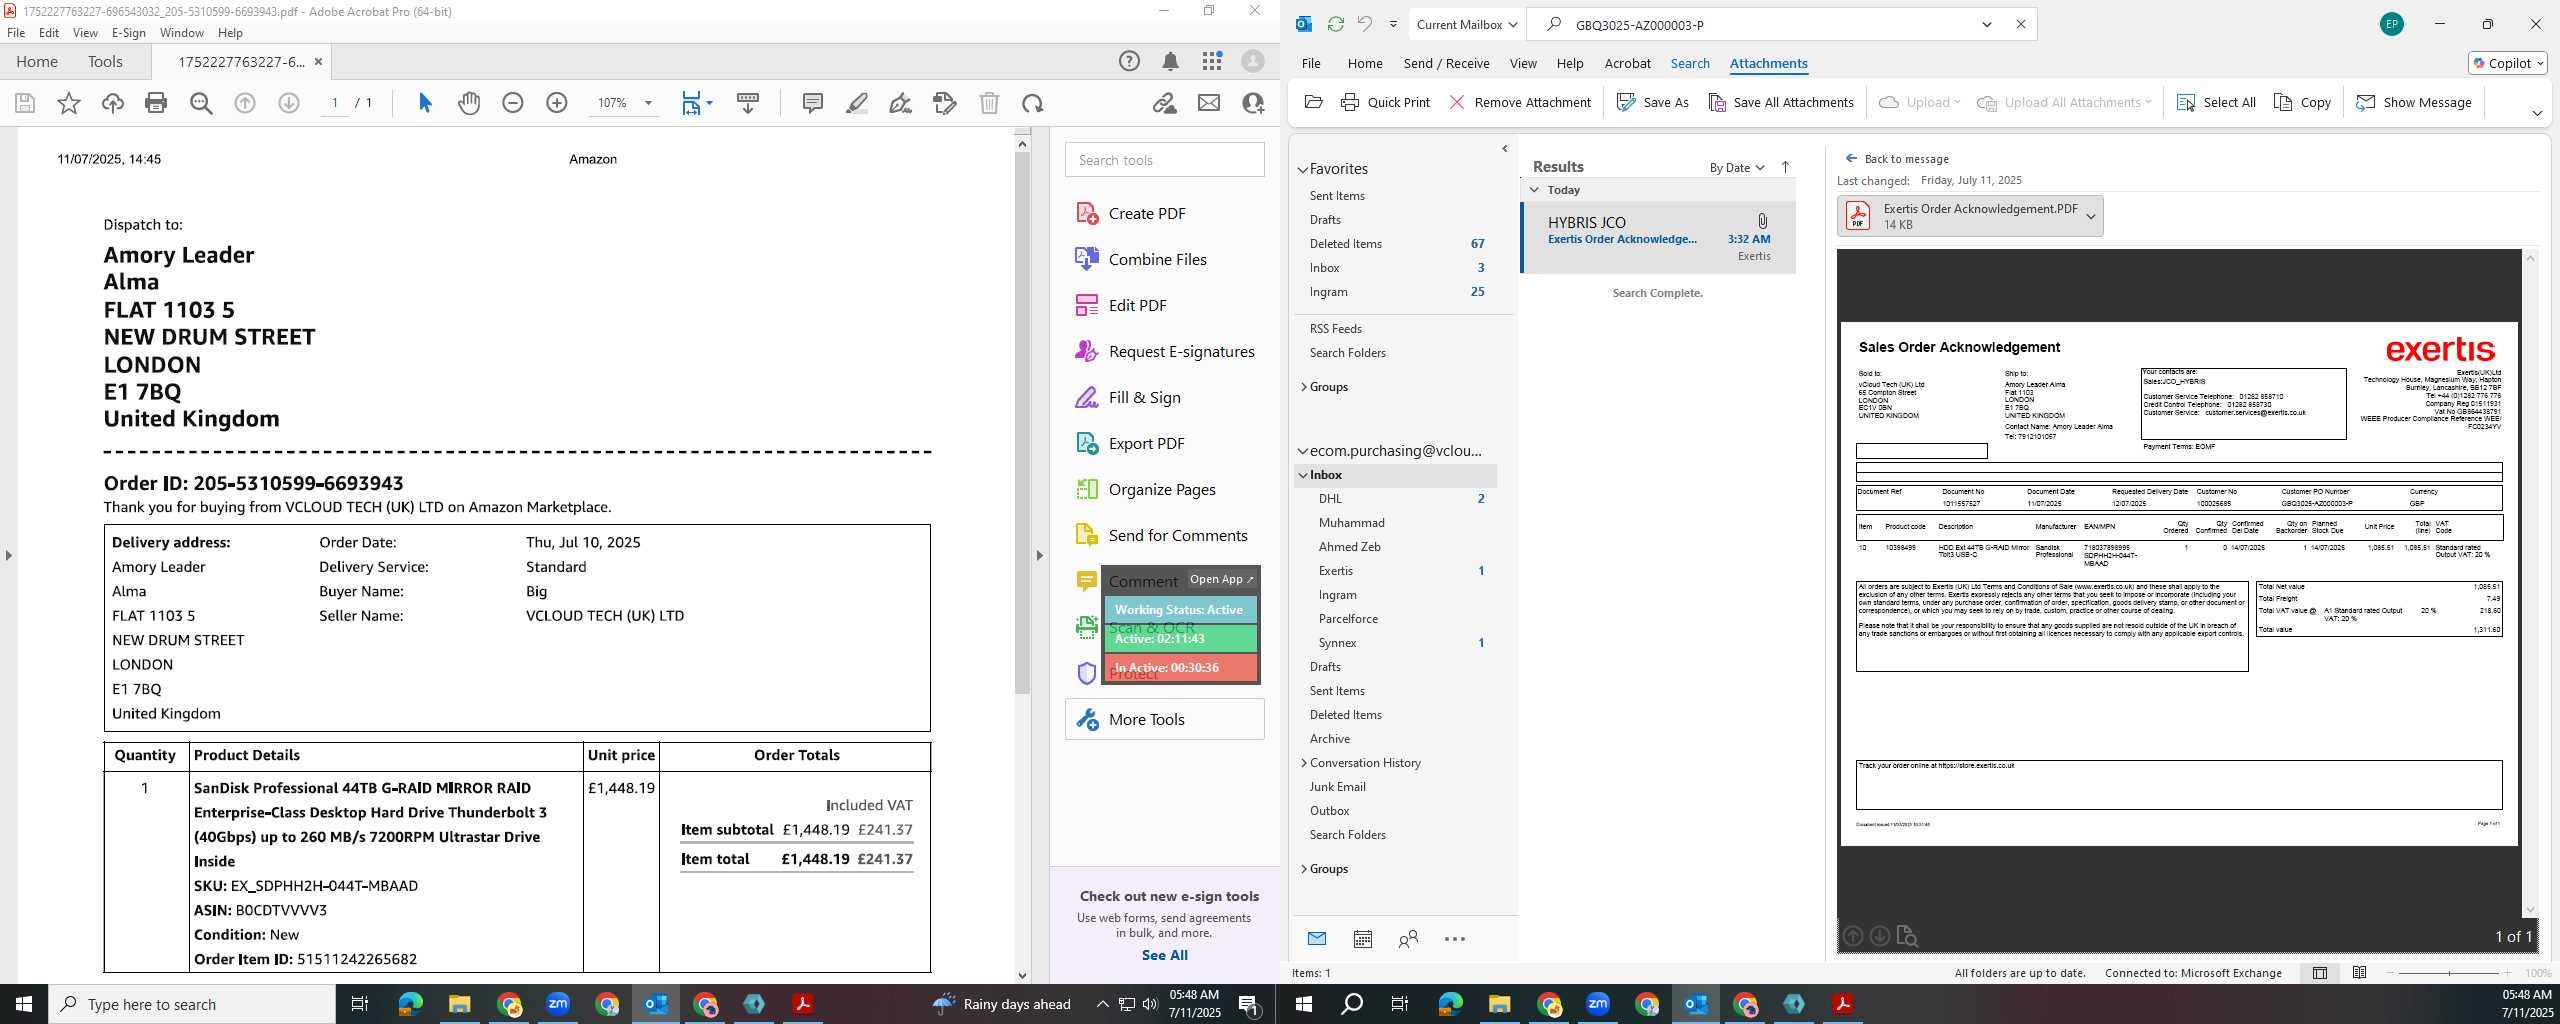2560x1024 pixels.
Task: Zoom out with the minus icon
Action: pos(513,103)
